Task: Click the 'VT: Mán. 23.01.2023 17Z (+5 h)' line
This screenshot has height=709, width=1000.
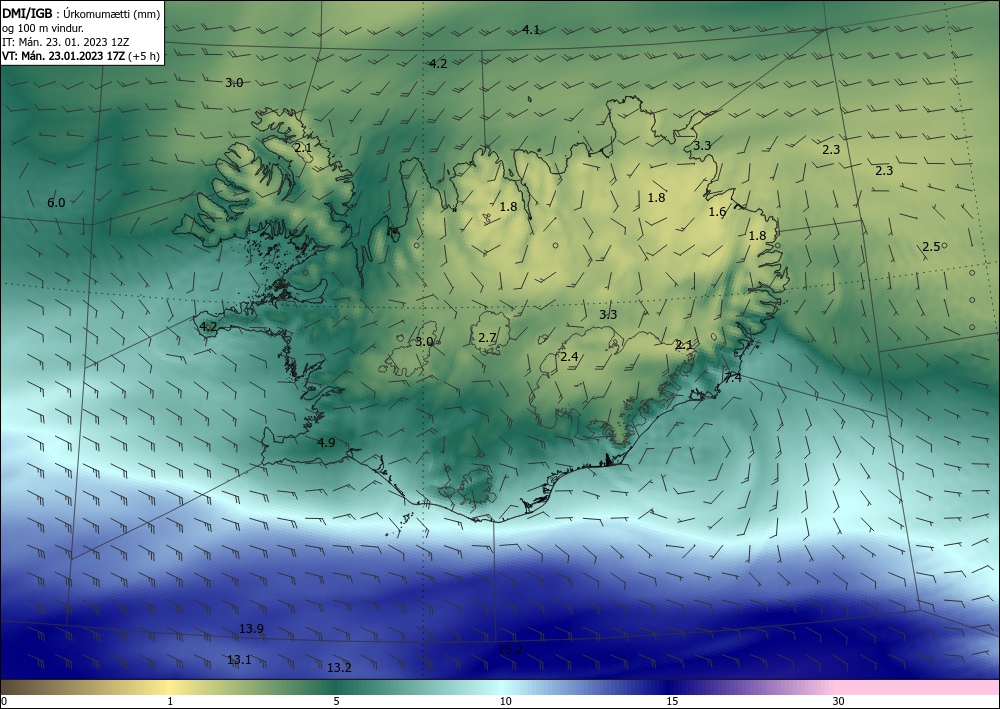Action: (81, 55)
